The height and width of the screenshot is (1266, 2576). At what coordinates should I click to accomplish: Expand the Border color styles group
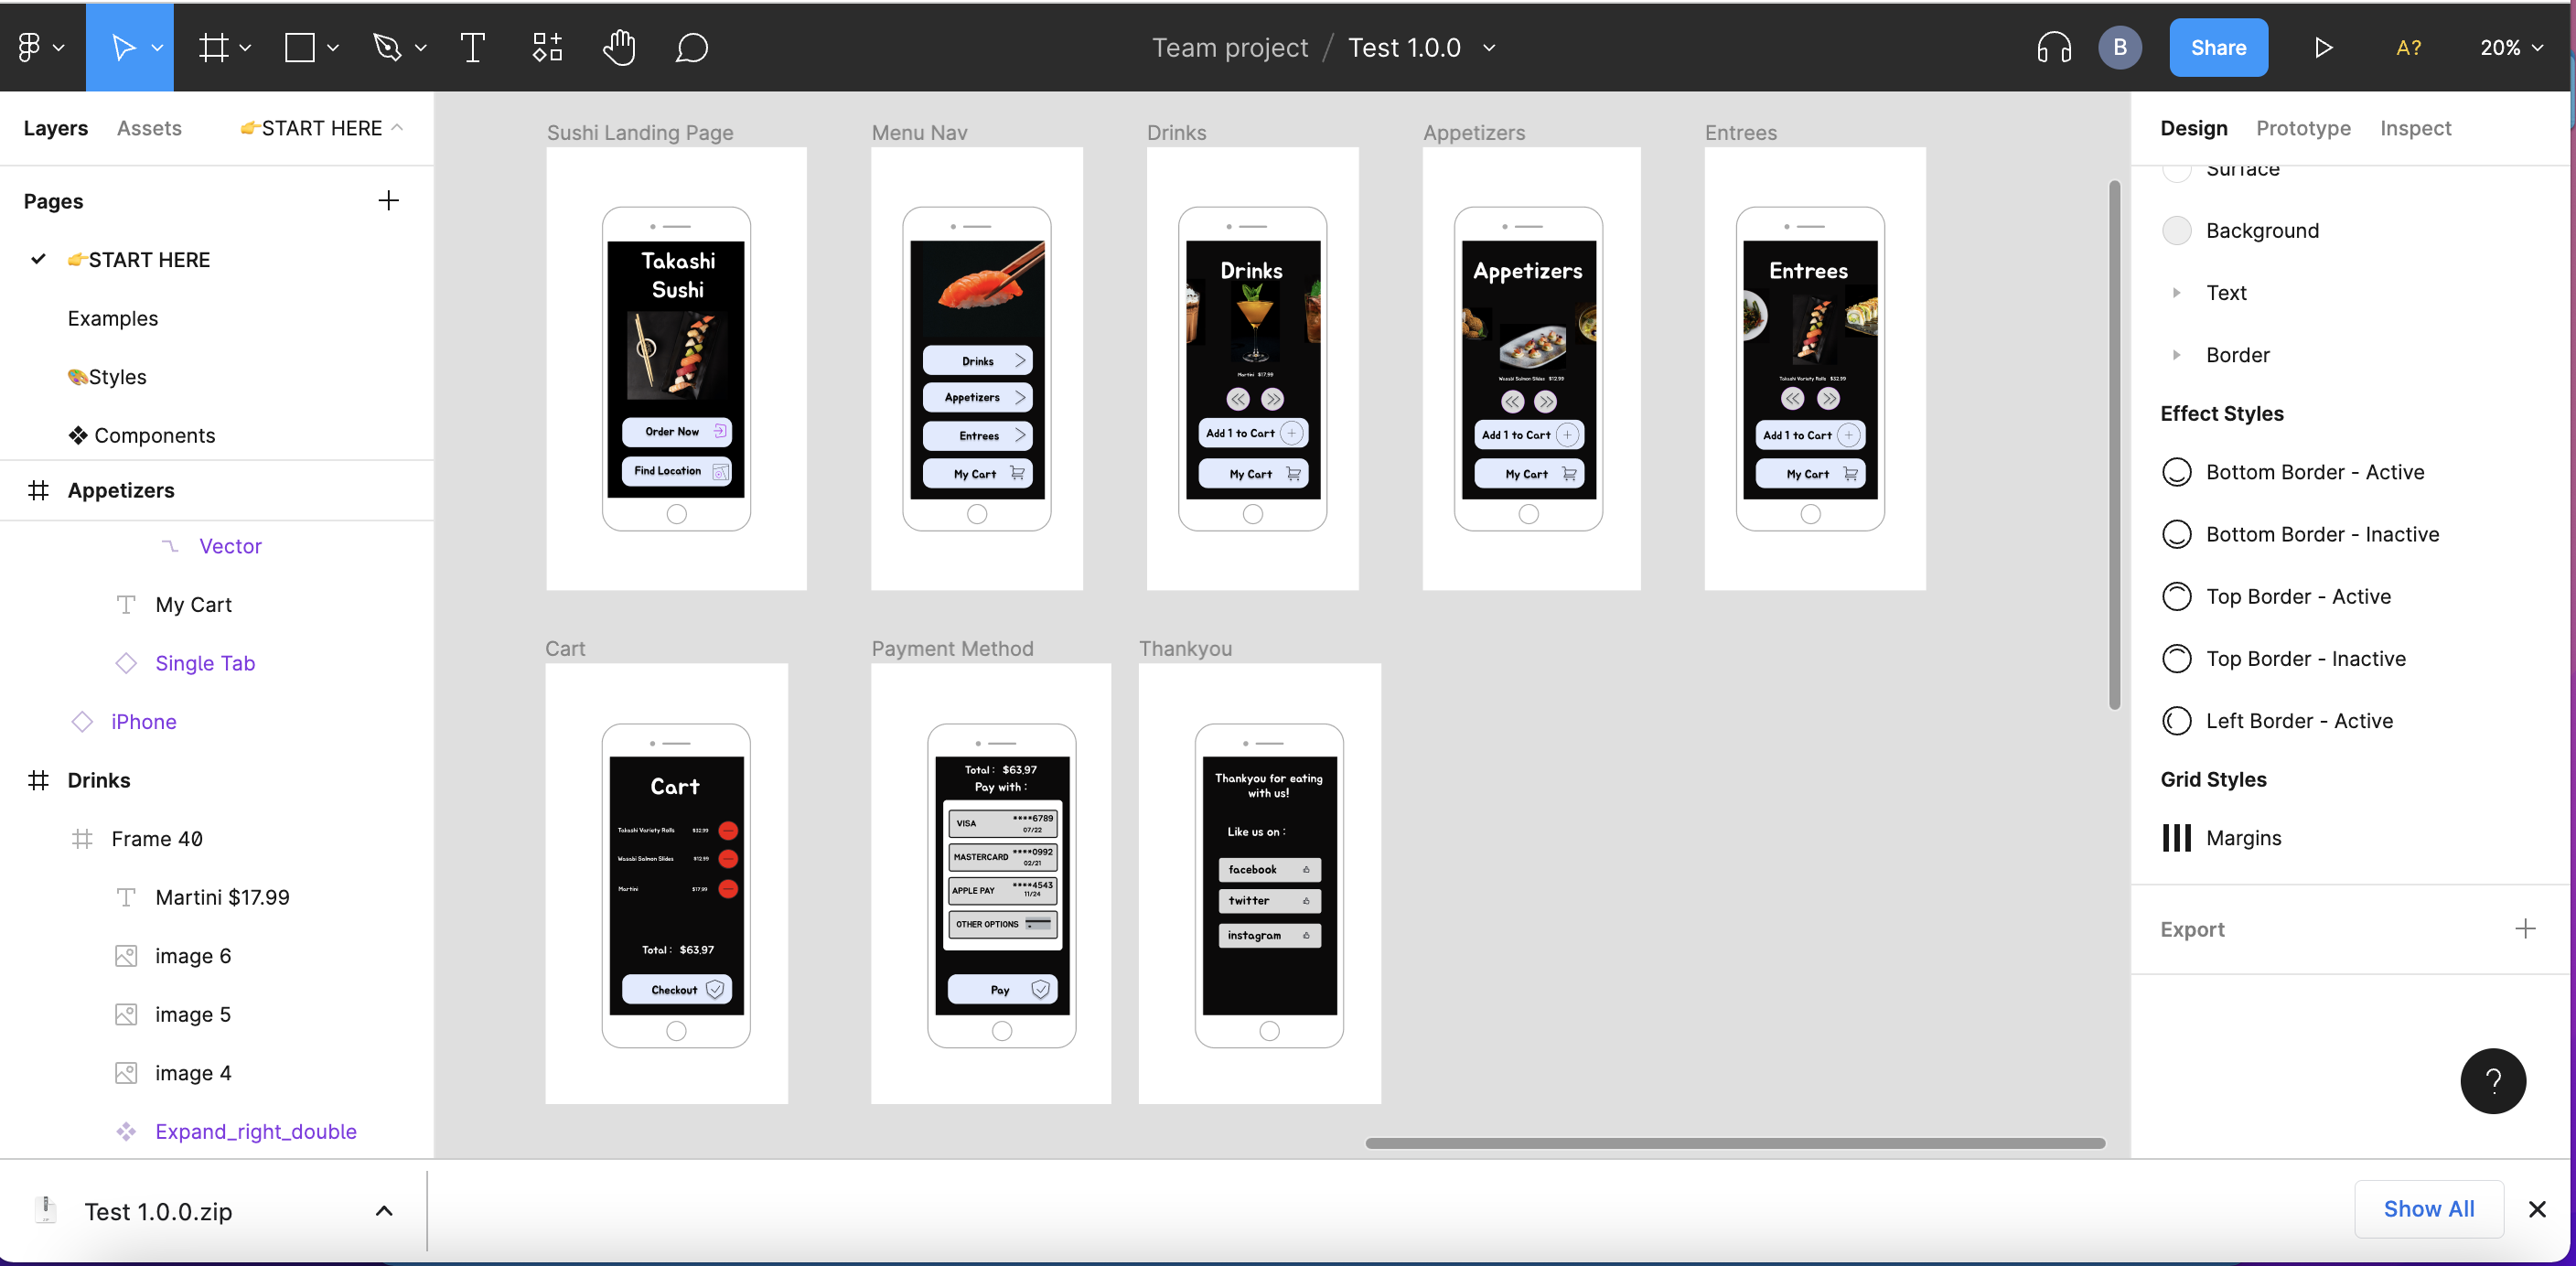pyautogui.click(x=2176, y=355)
